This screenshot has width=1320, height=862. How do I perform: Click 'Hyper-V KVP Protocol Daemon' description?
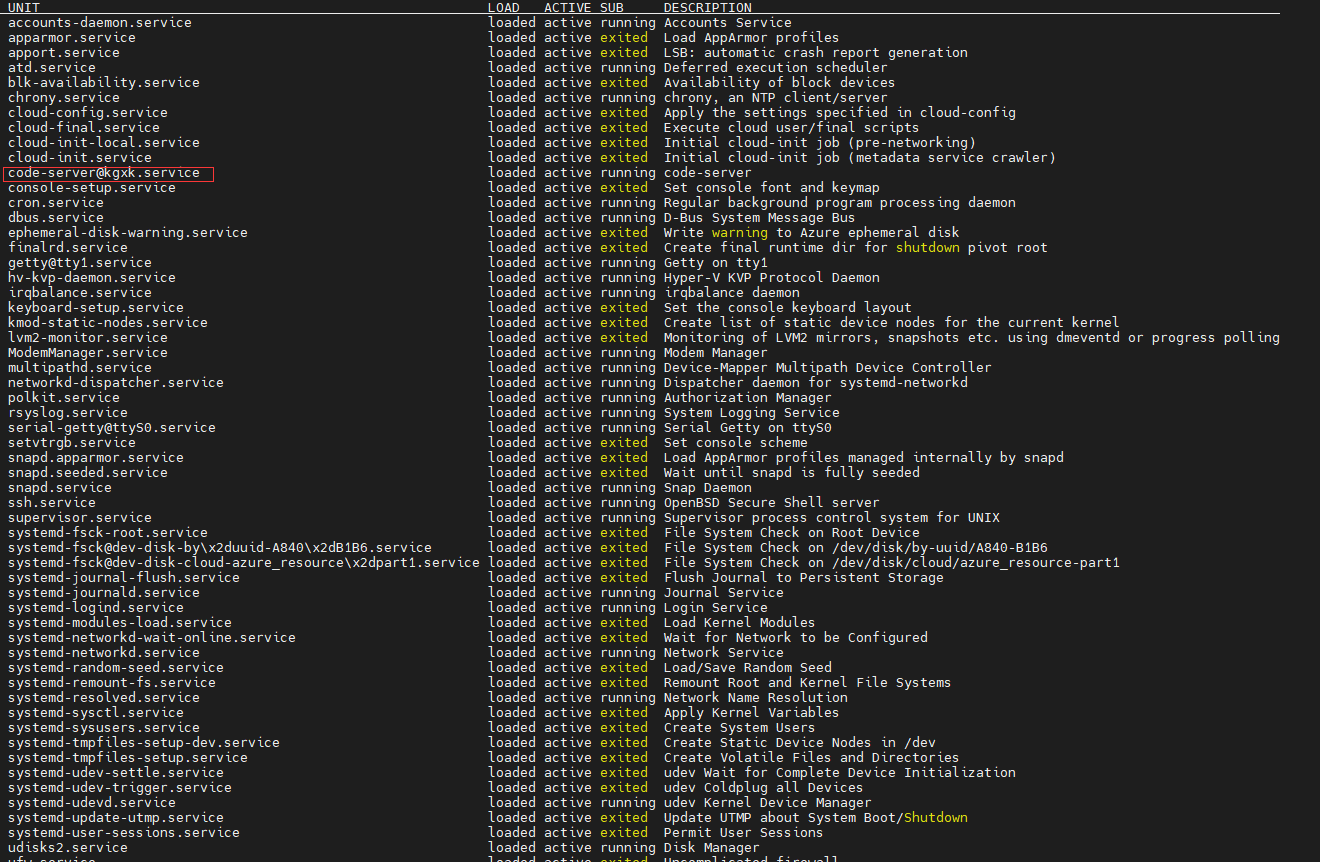tap(772, 278)
